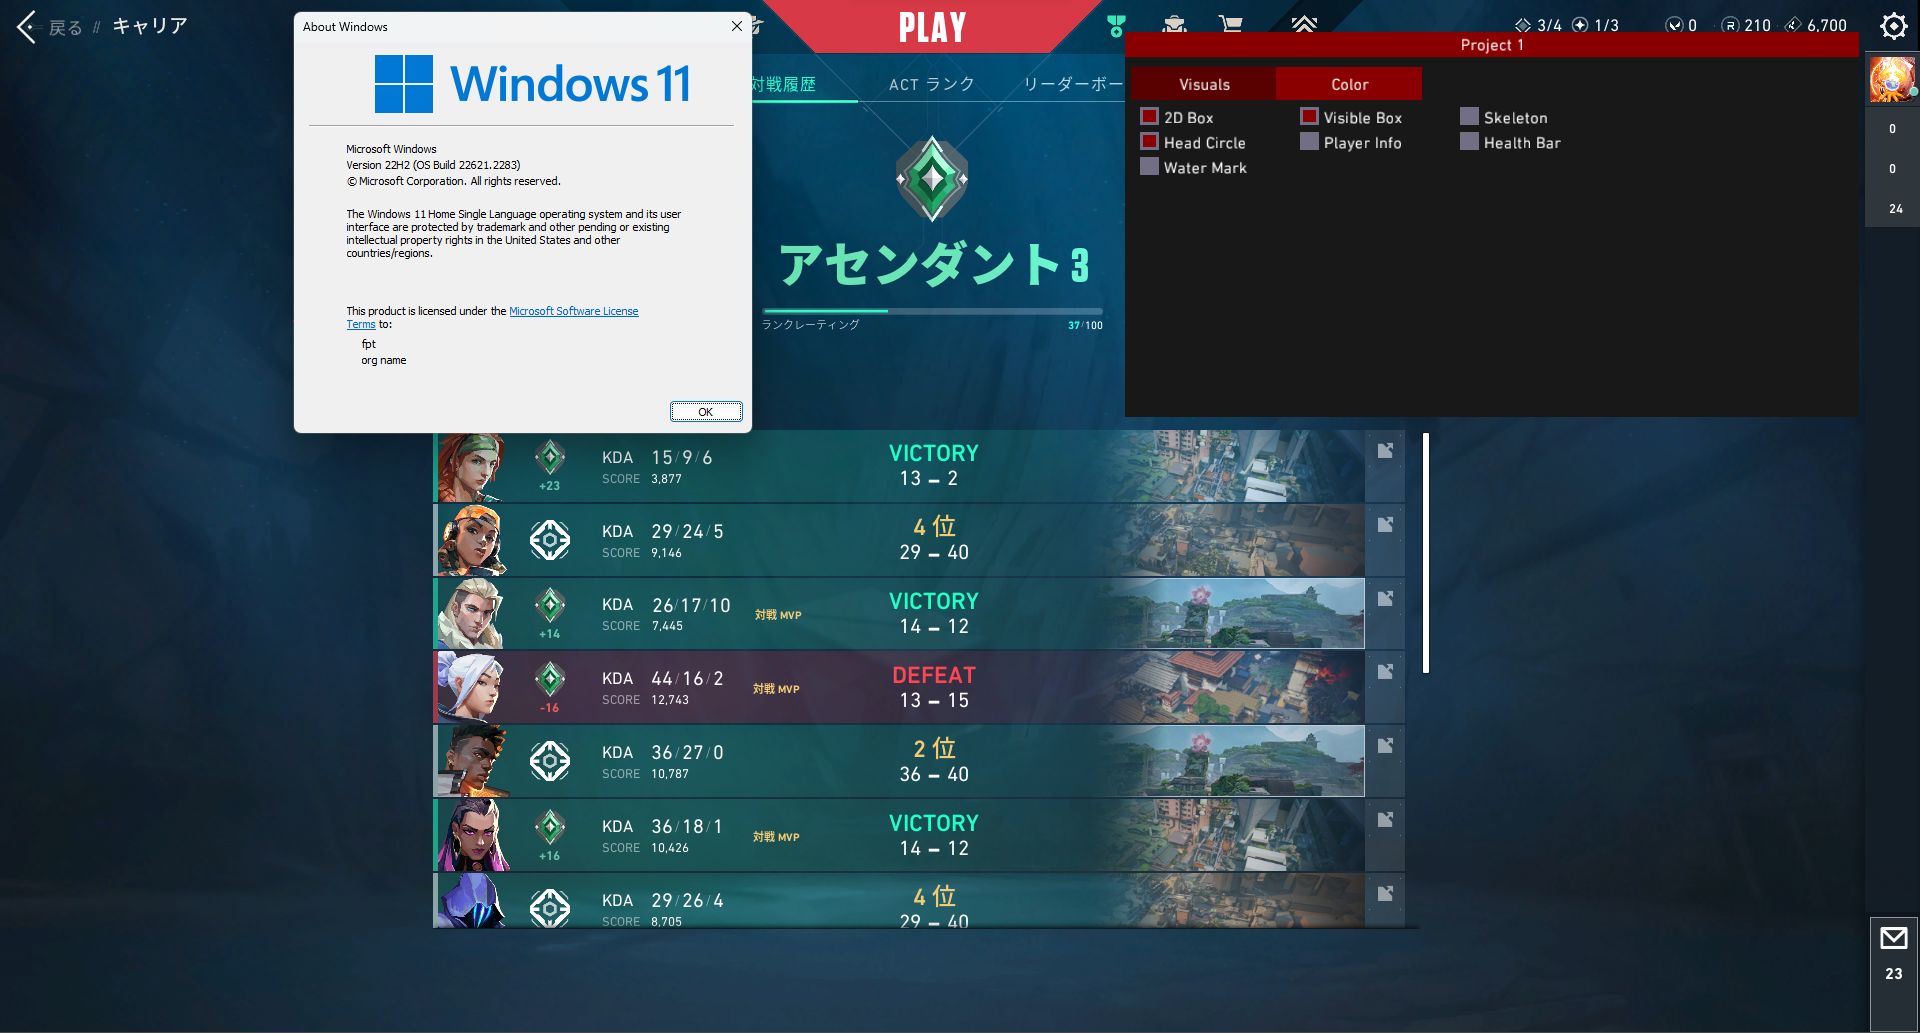Click the 対戦 MVP label in the DEFEAT row

pyautogui.click(x=776, y=689)
